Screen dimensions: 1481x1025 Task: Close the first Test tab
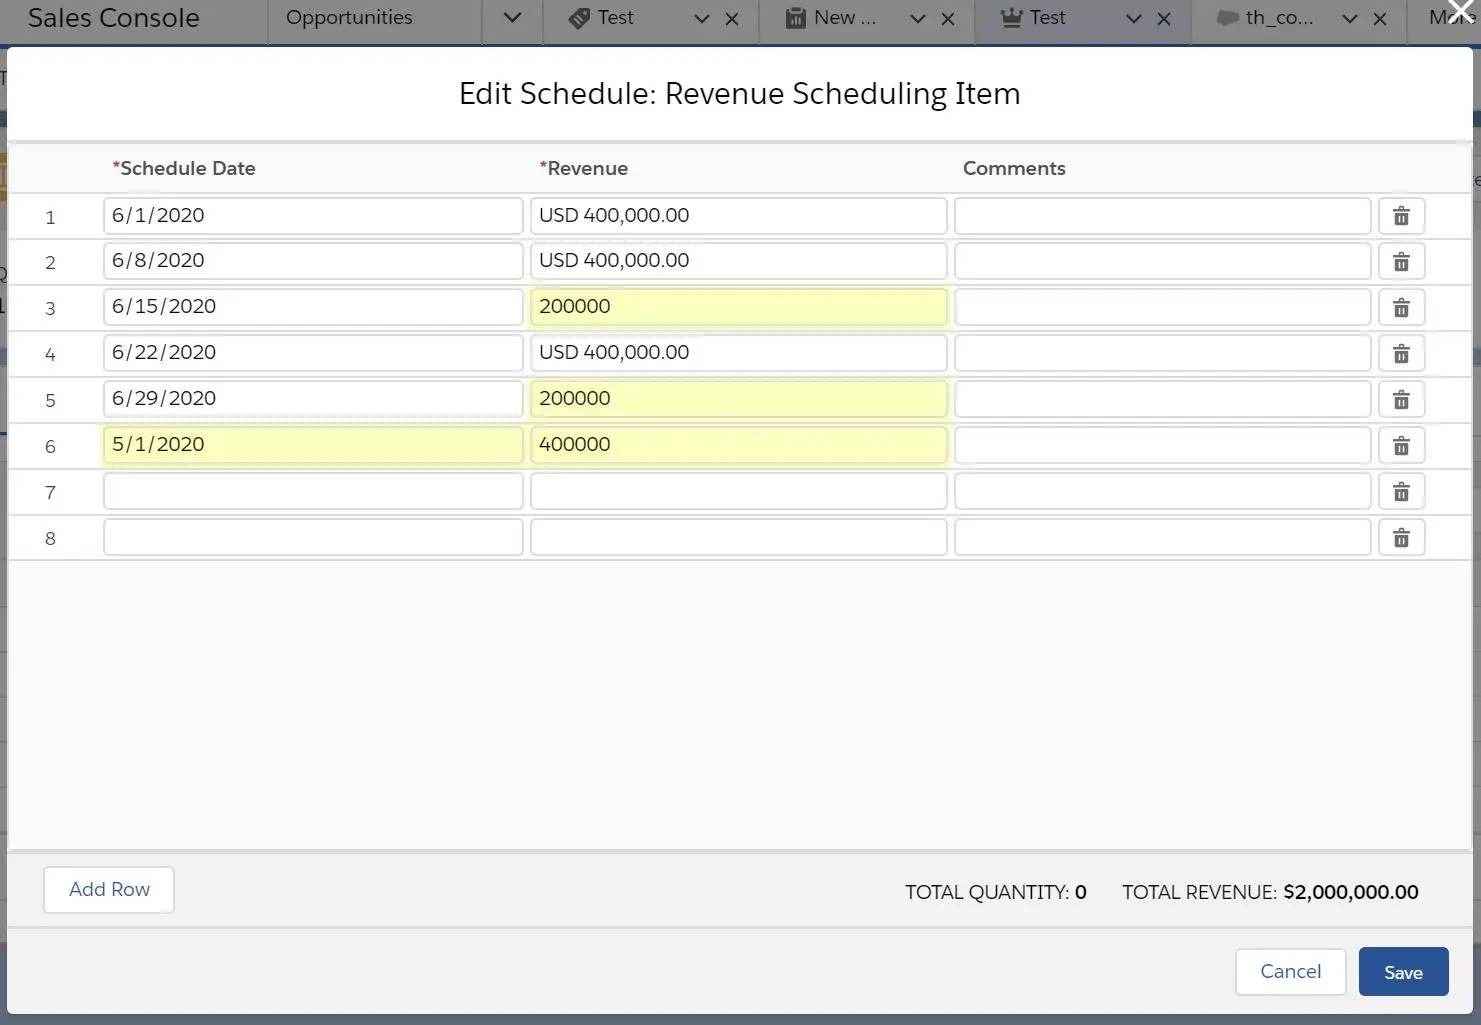click(732, 19)
